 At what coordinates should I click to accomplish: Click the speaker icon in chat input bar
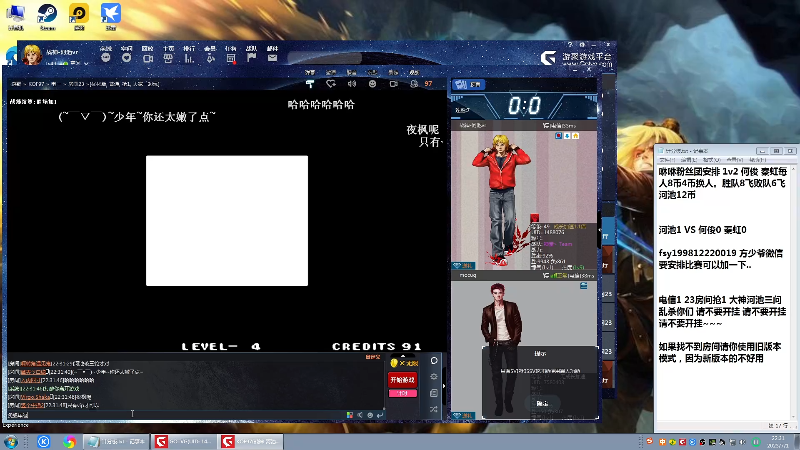360,415
